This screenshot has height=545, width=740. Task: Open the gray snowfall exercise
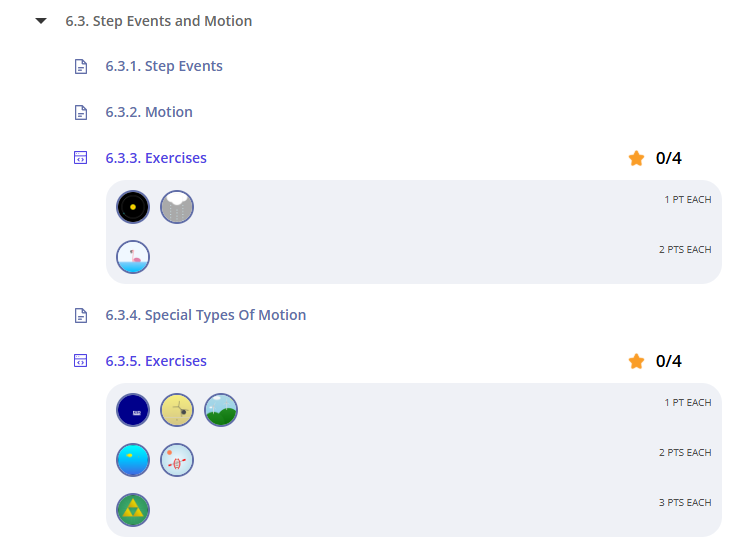point(177,207)
